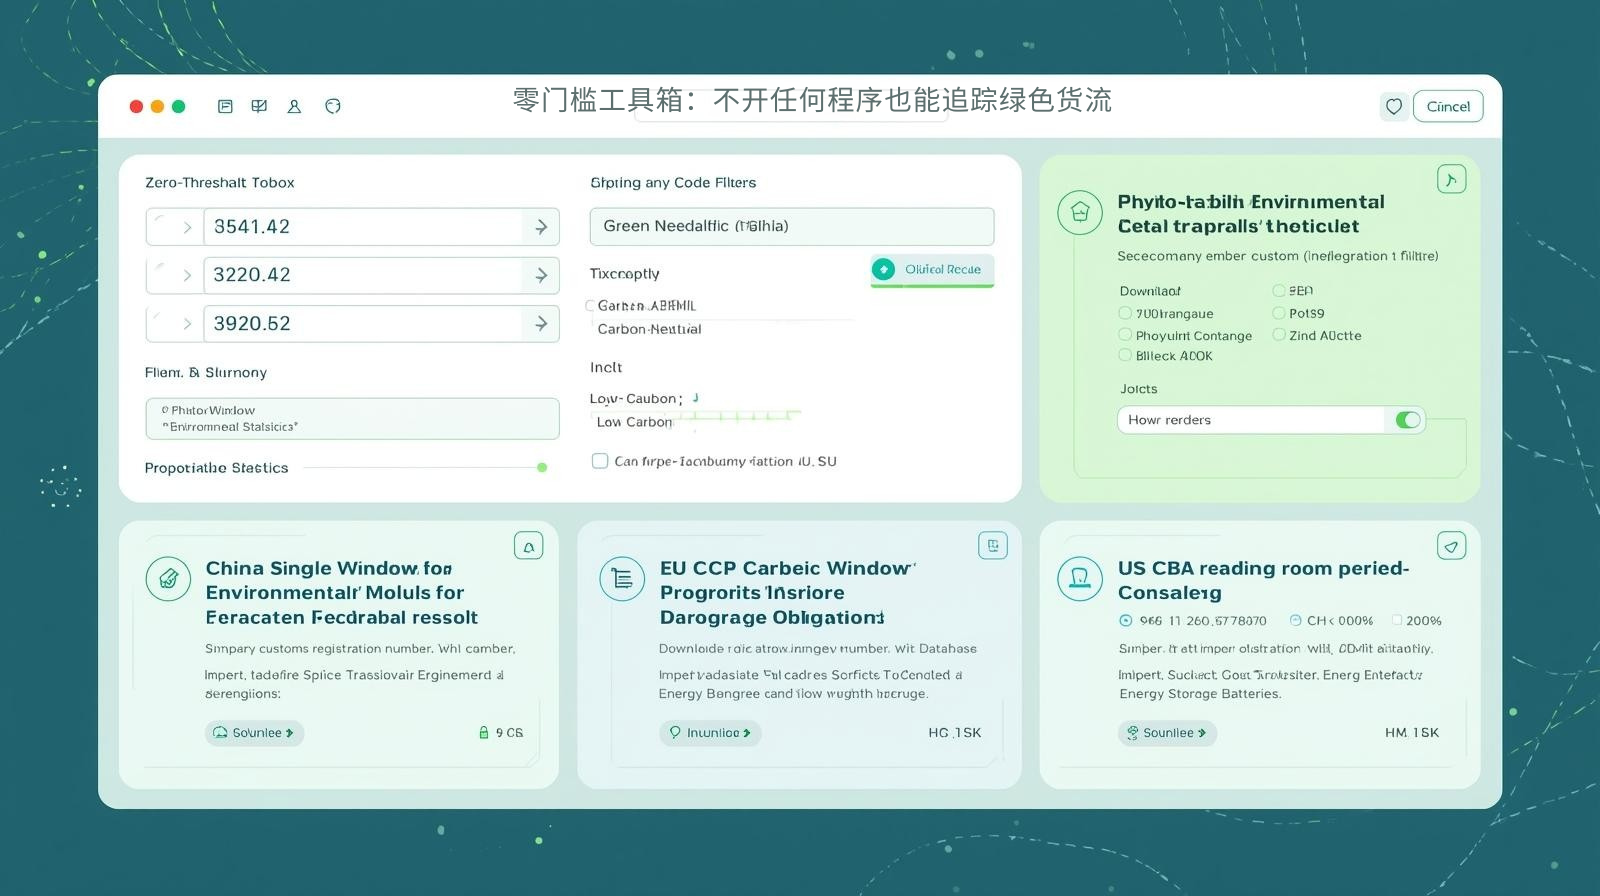Click the arrow at right of 3220.42

click(x=541, y=275)
